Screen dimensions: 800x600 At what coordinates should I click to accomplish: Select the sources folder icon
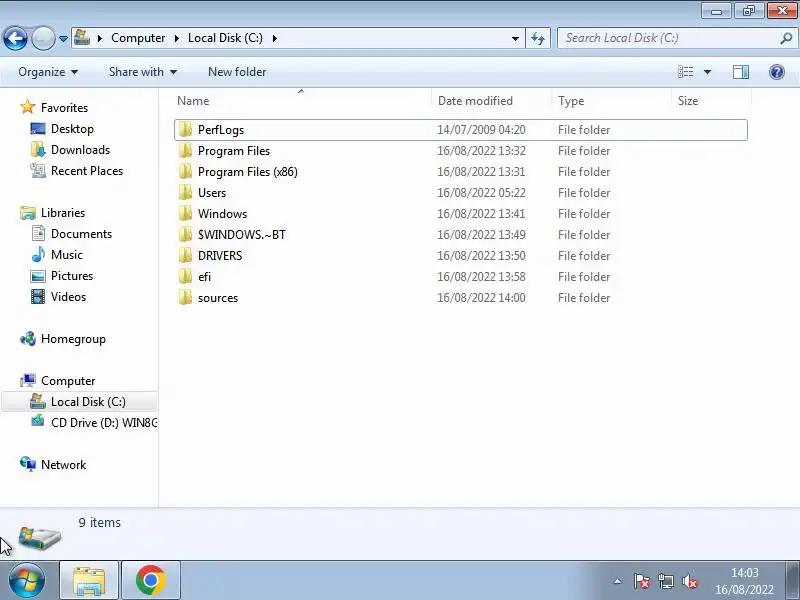[185, 297]
